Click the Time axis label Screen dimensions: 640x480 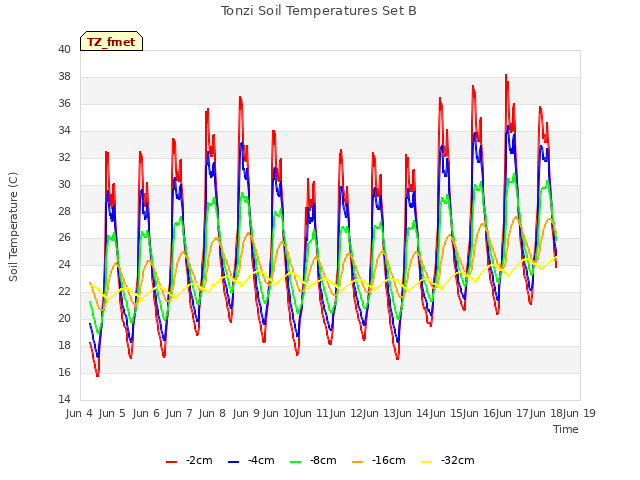tap(566, 429)
